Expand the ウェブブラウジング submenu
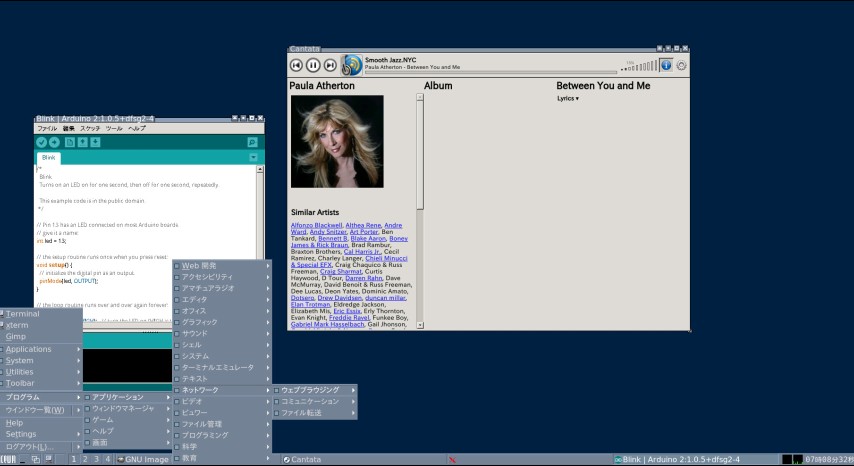854x466 pixels. (315, 390)
